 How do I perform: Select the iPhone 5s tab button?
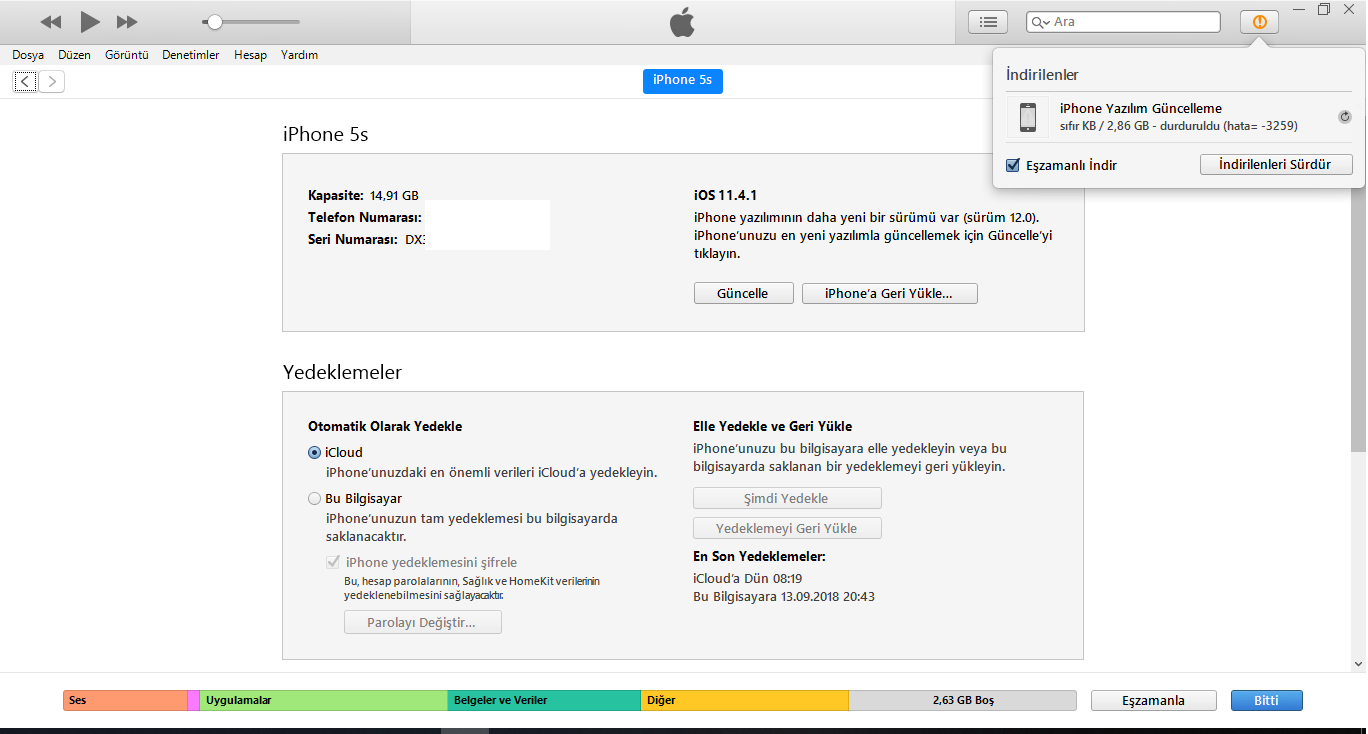coord(682,80)
